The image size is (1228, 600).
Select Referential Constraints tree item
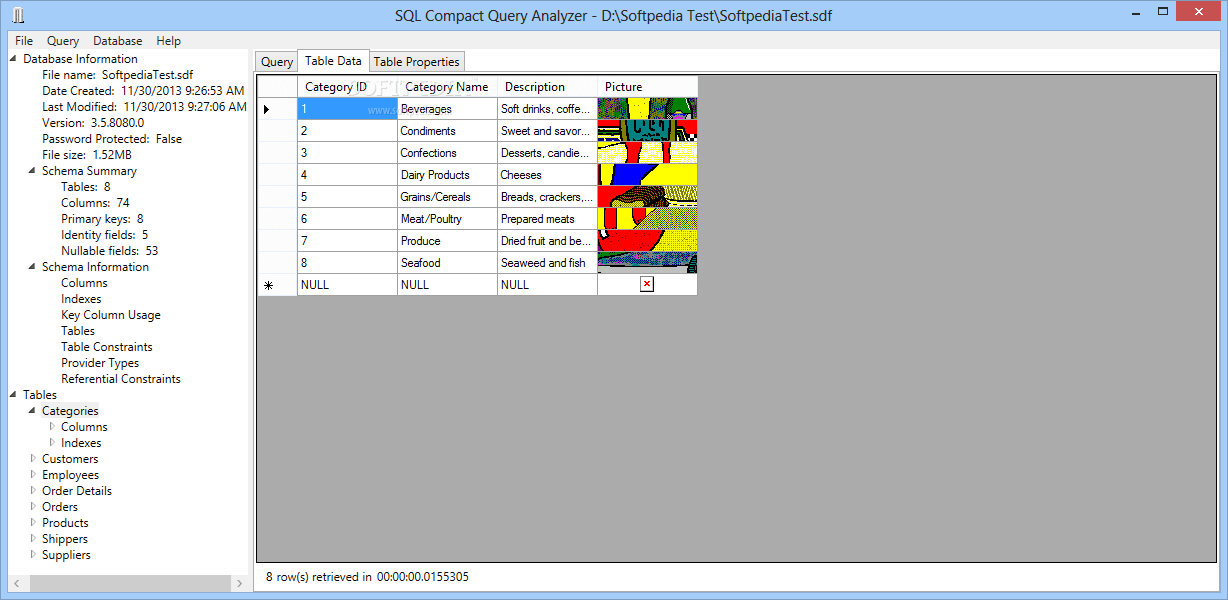tap(121, 379)
